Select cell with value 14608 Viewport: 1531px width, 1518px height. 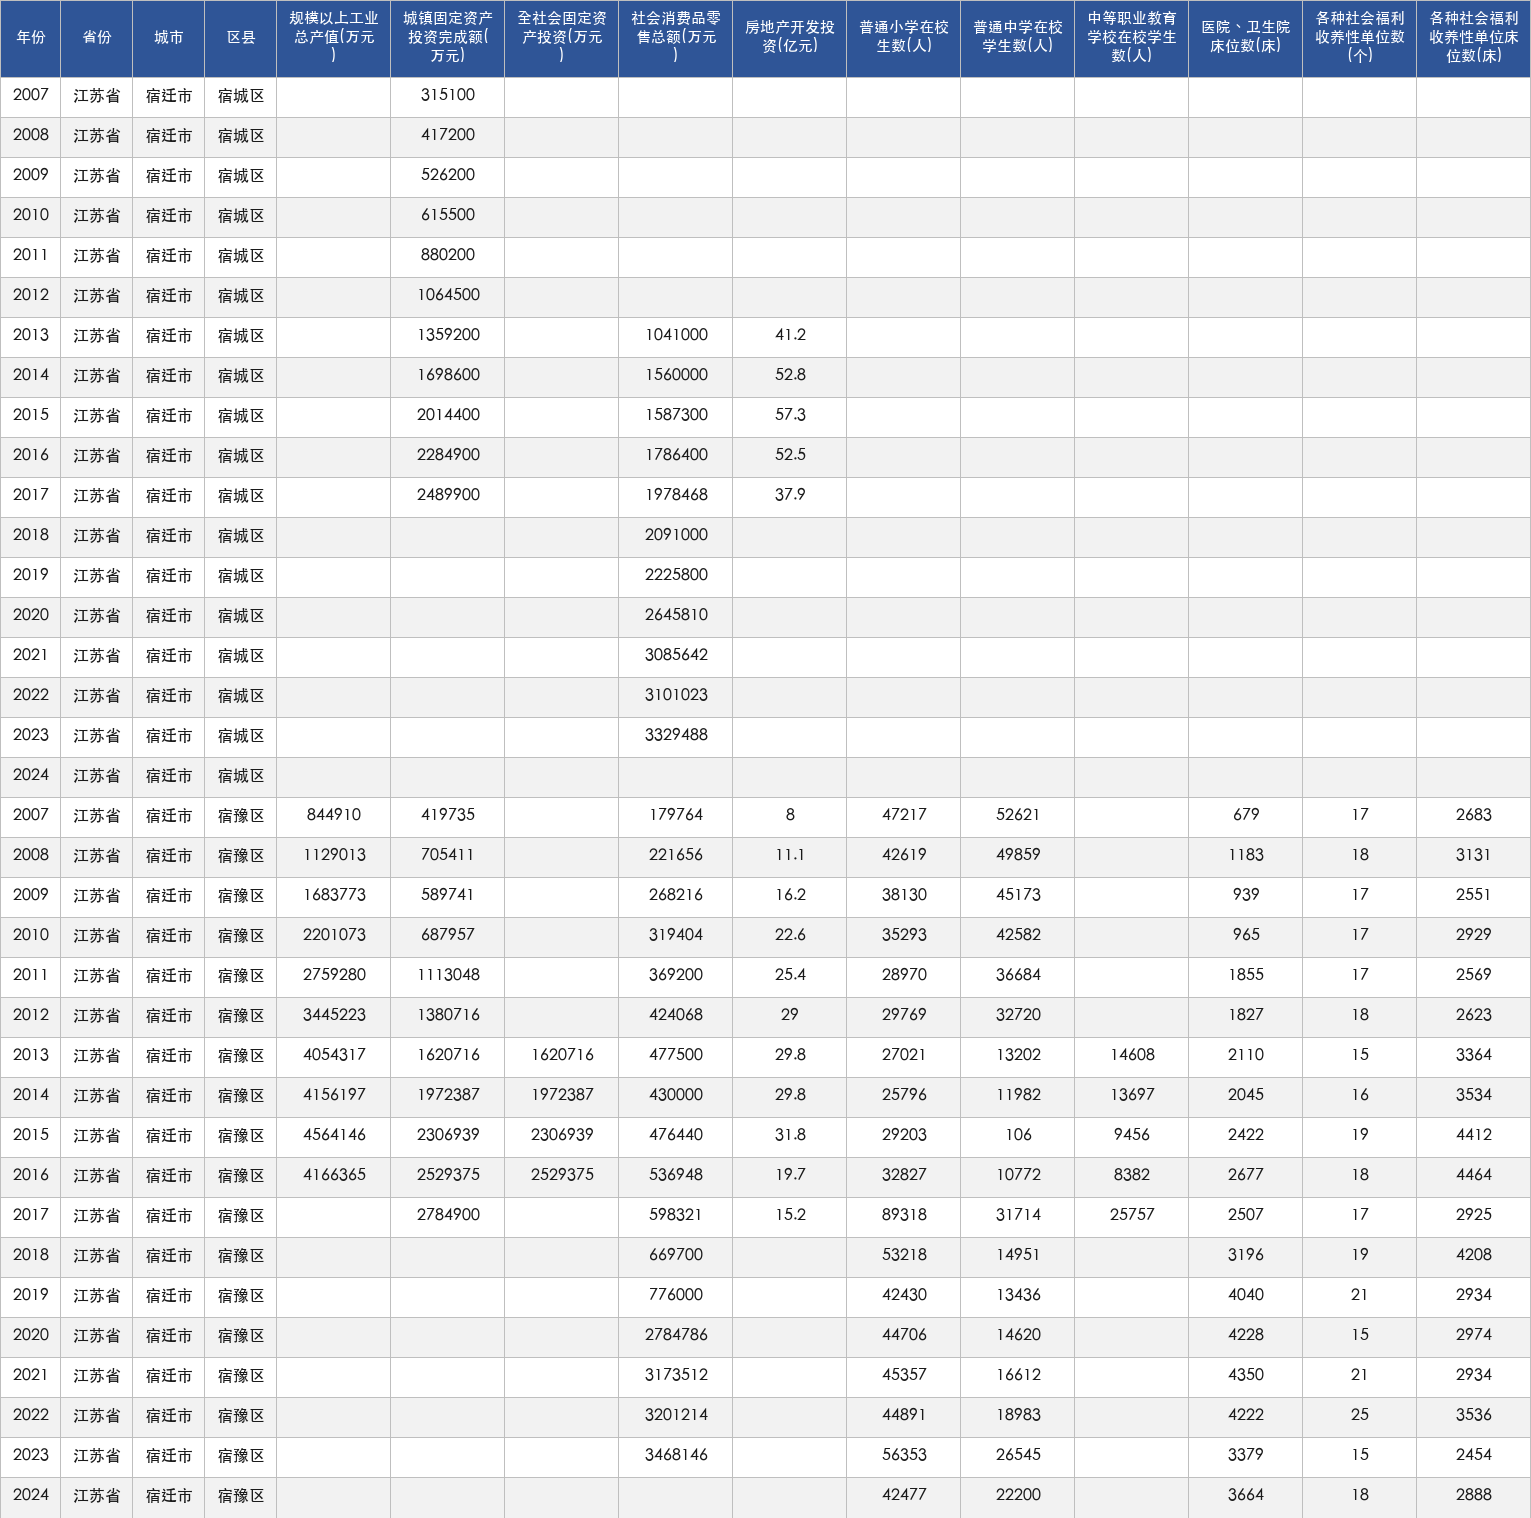click(x=1132, y=1056)
